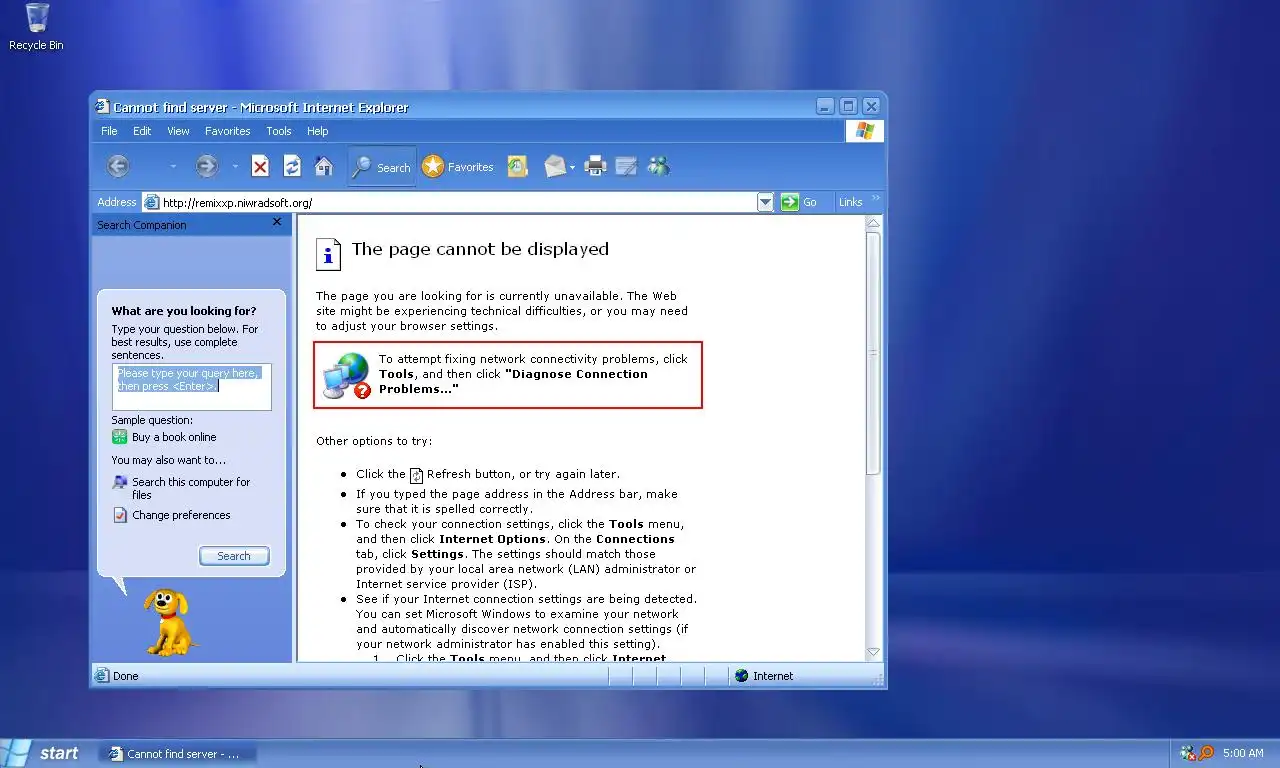Screen dimensions: 1280x768
Task: Stop loading with the red X icon
Action: 260,167
